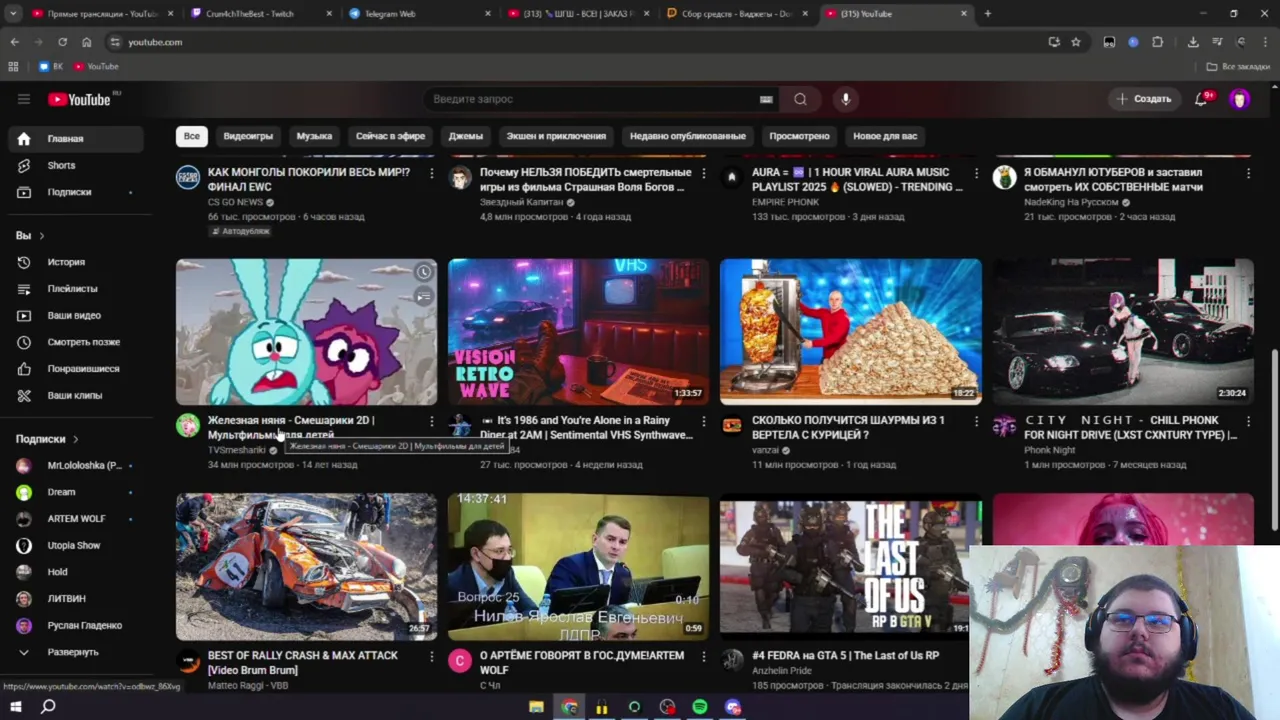
Task: Open Плейлисты in the sidebar
Action: tap(76, 289)
